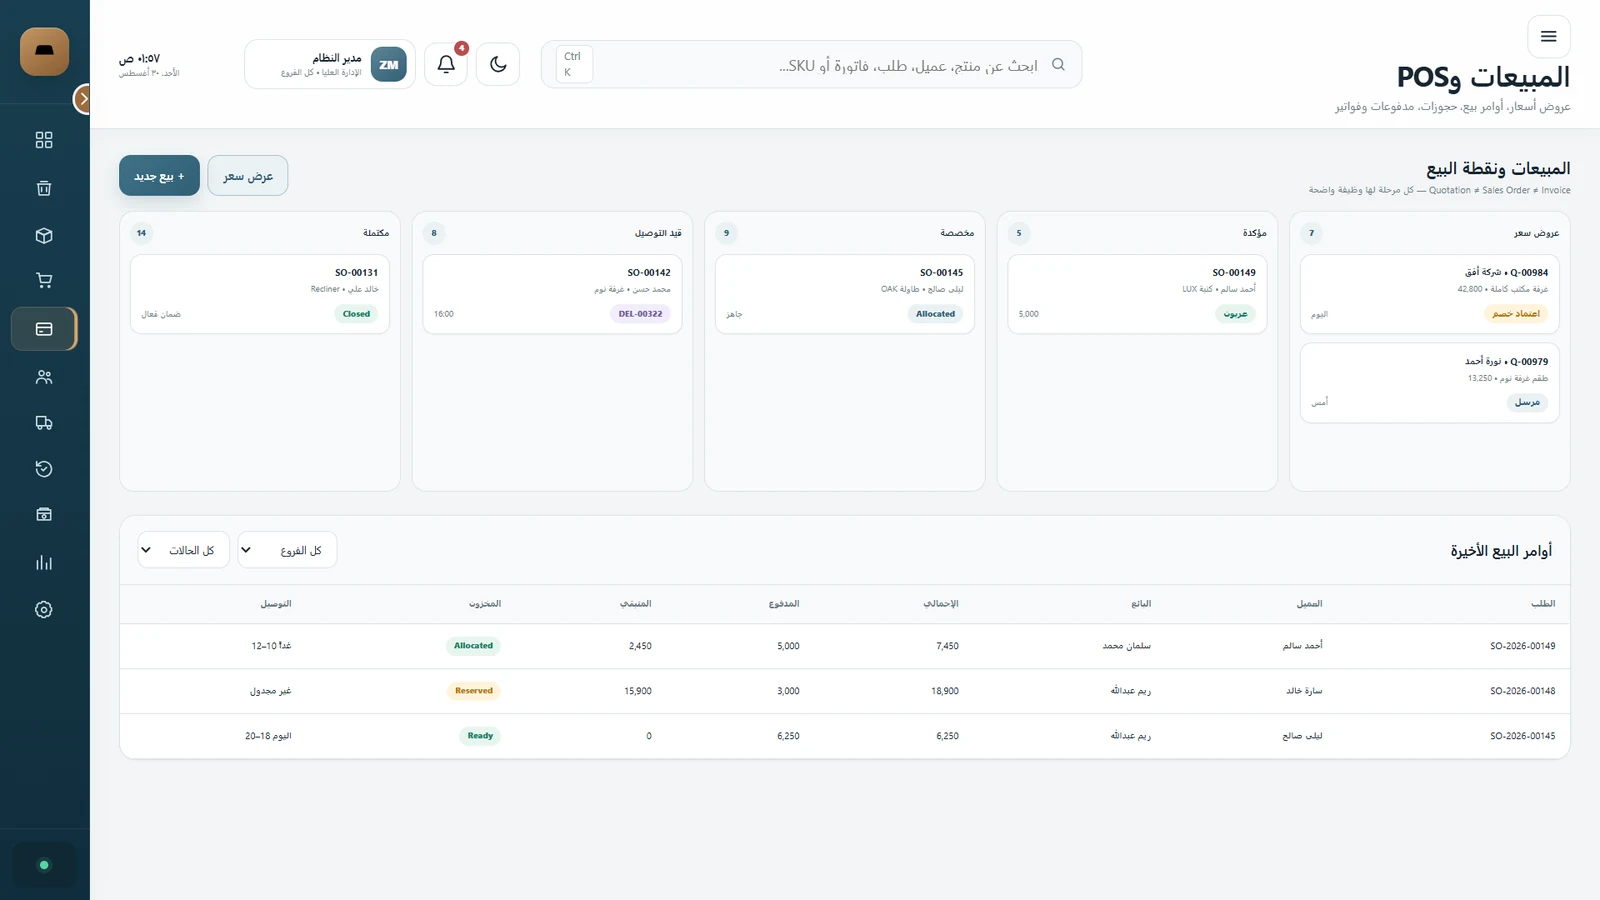The width and height of the screenshot is (1600, 900).
Task: Click the green status dot in sidebar
Action: (44, 865)
